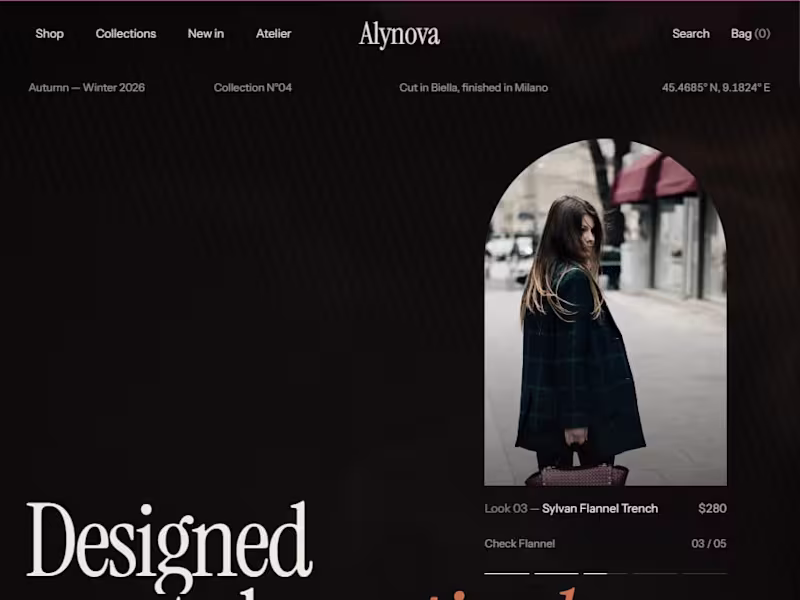800x600 pixels.
Task: Jump to fourth slide progress segment
Action: point(655,573)
